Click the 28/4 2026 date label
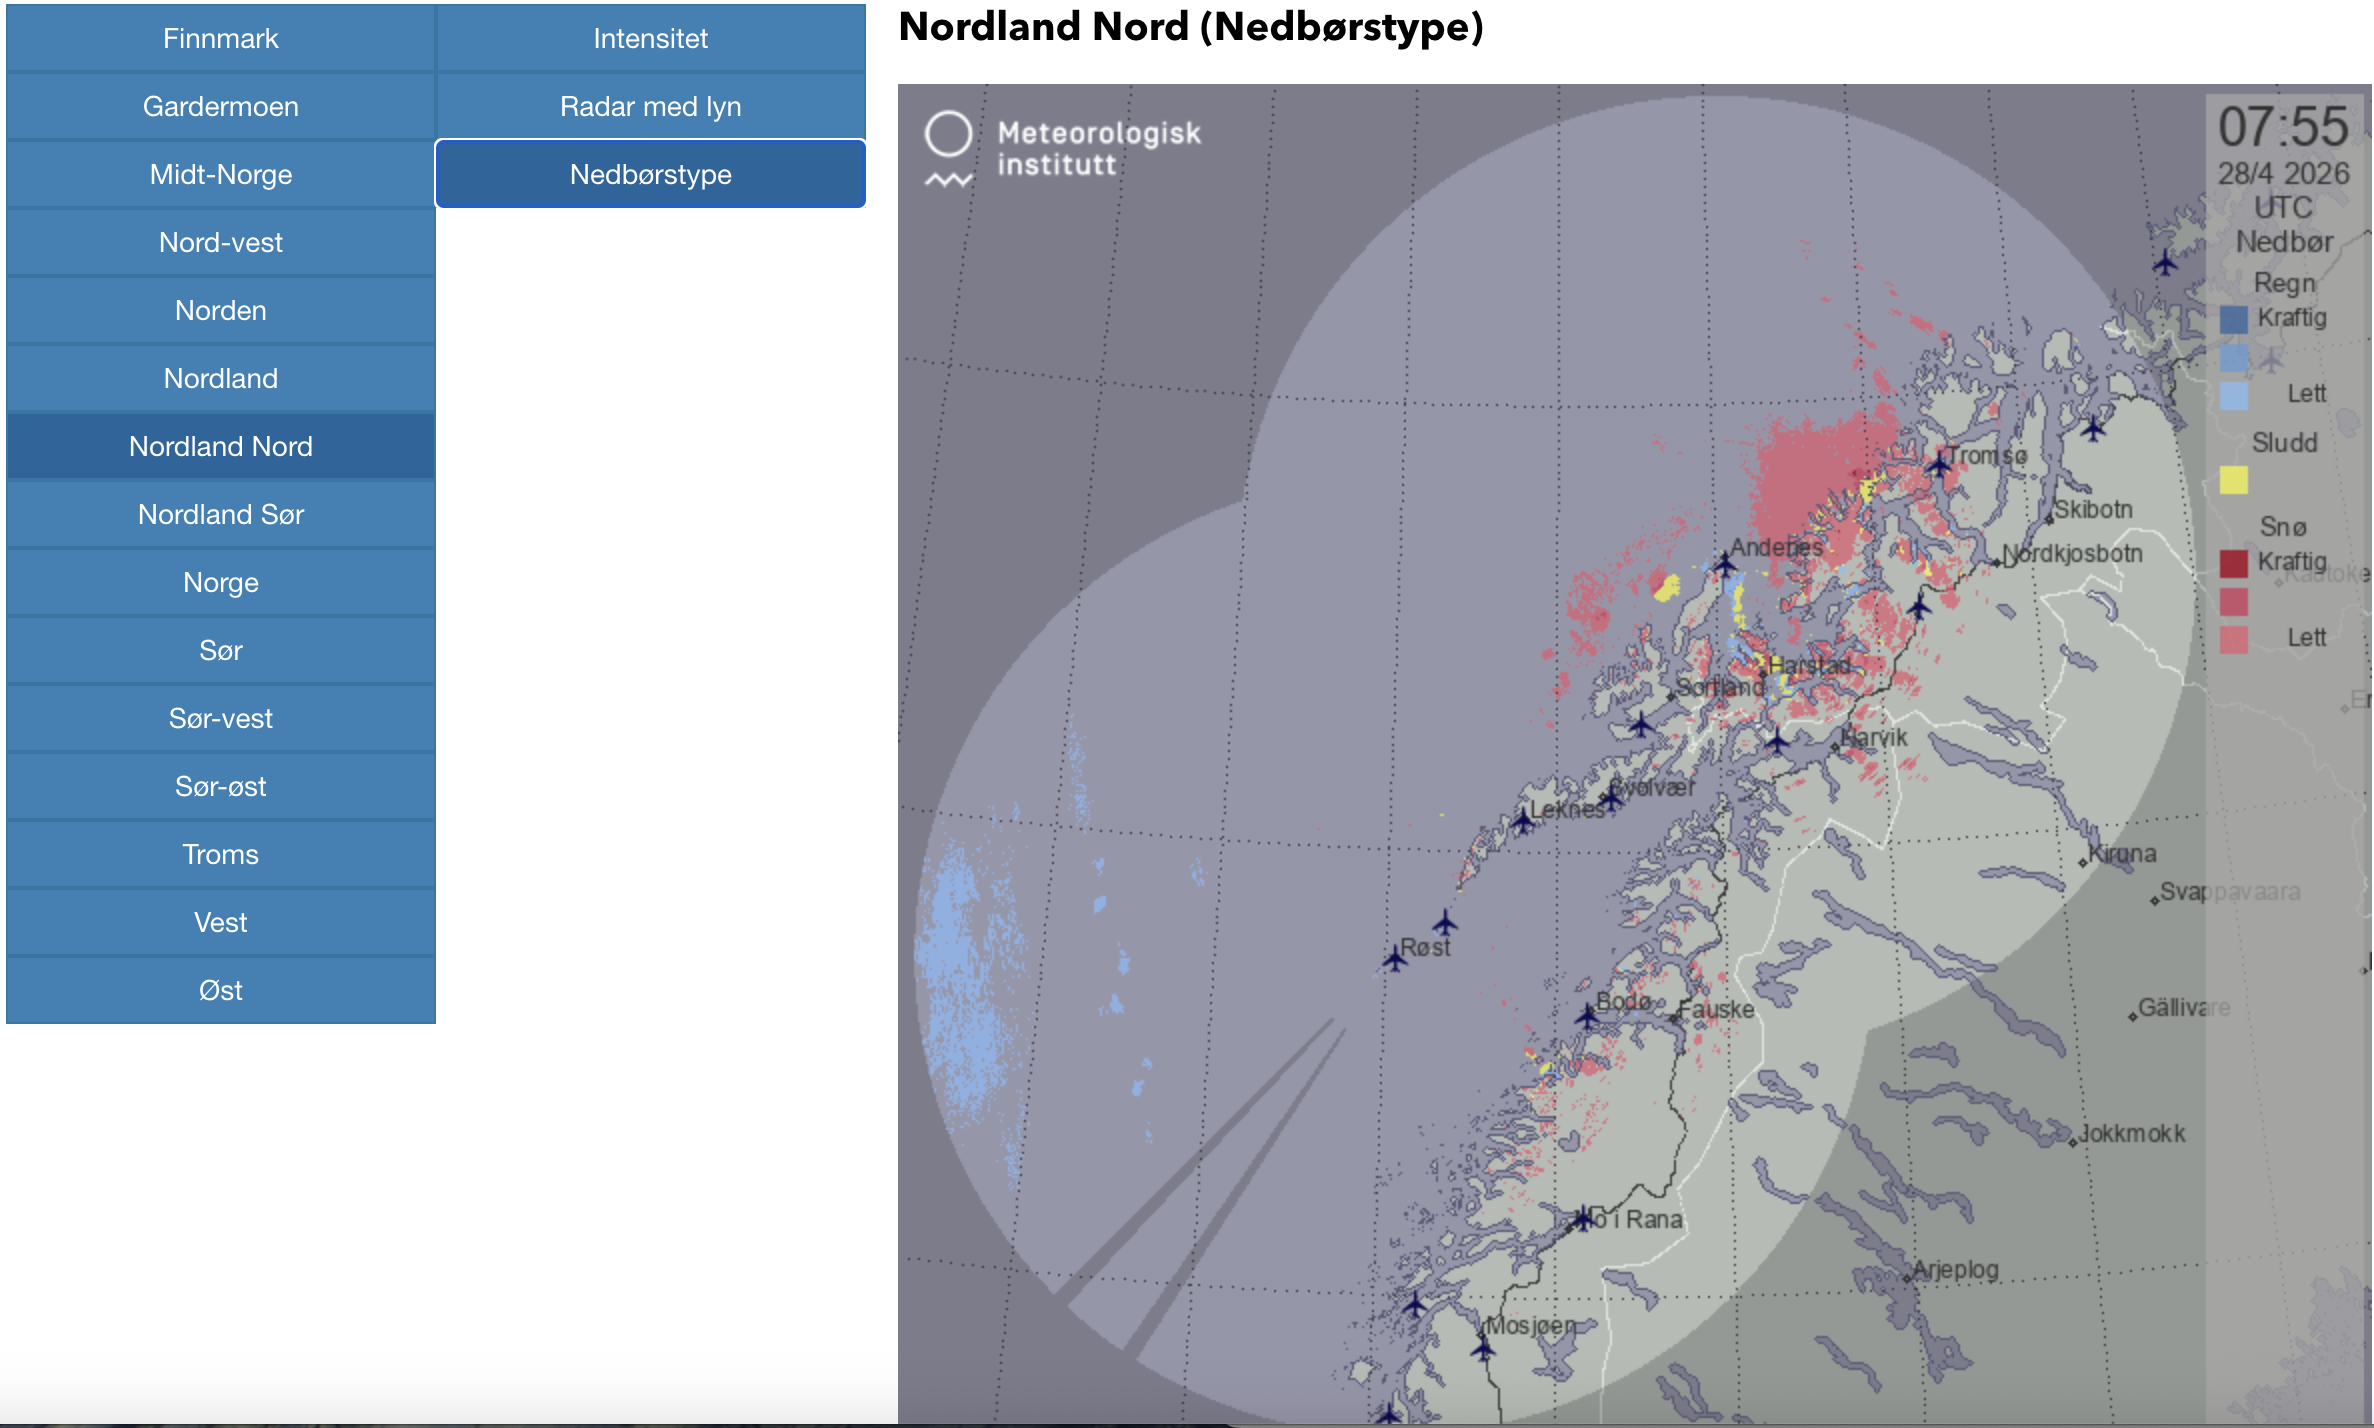 2284,173
